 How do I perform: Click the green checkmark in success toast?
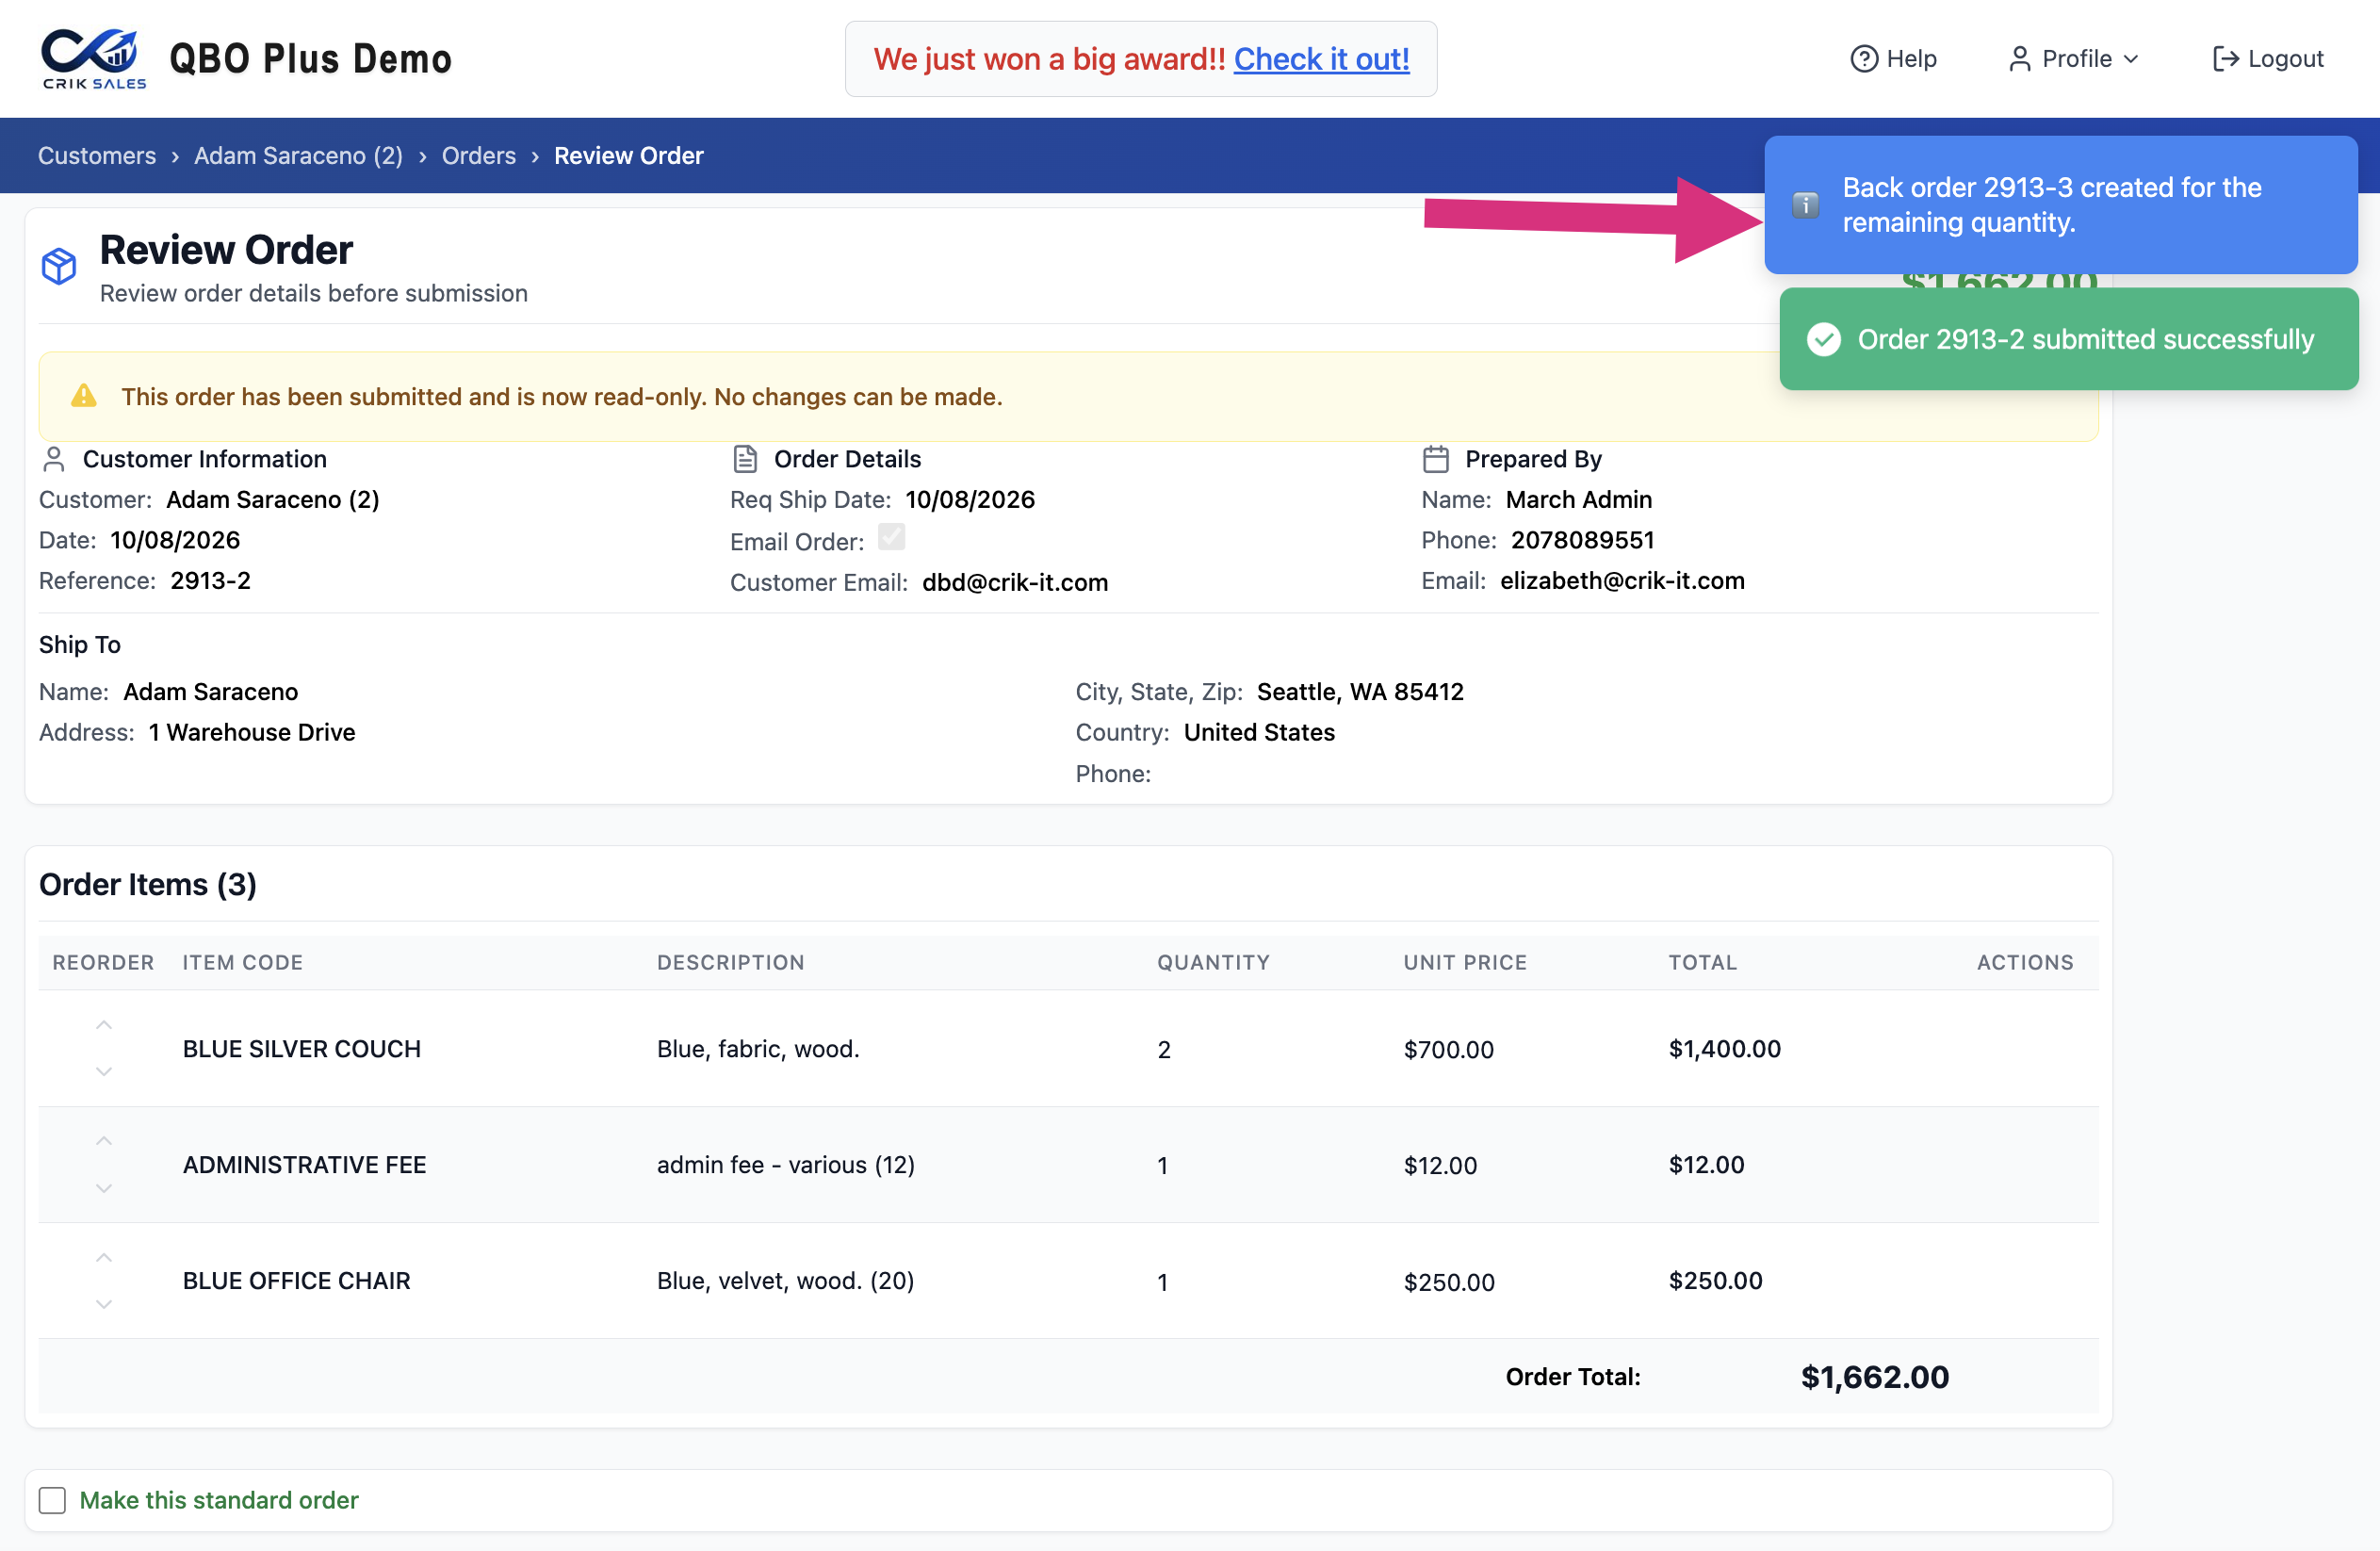click(1823, 339)
